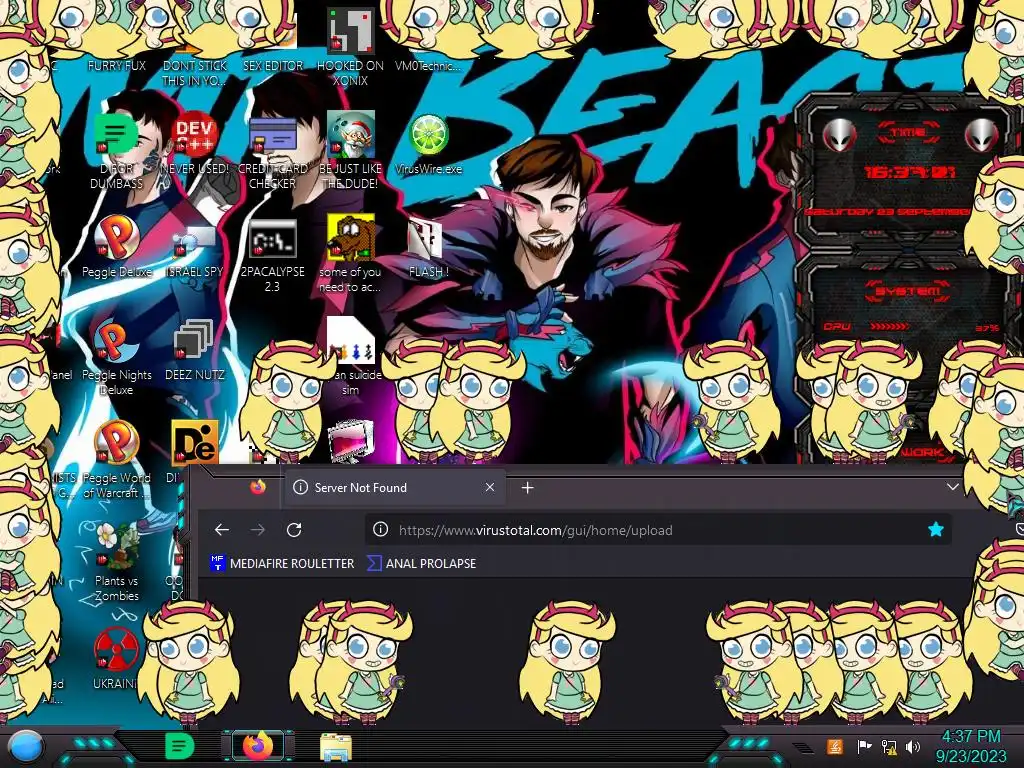Click the Firefox logo in the tab bar
Image resolution: width=1024 pixels, height=768 pixels.
pyautogui.click(x=258, y=487)
